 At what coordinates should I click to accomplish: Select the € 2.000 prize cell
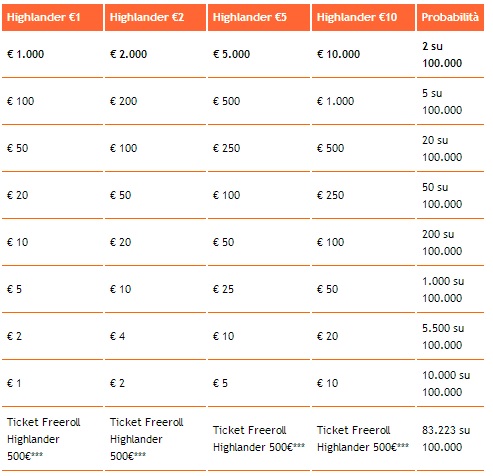pyautogui.click(x=128, y=54)
